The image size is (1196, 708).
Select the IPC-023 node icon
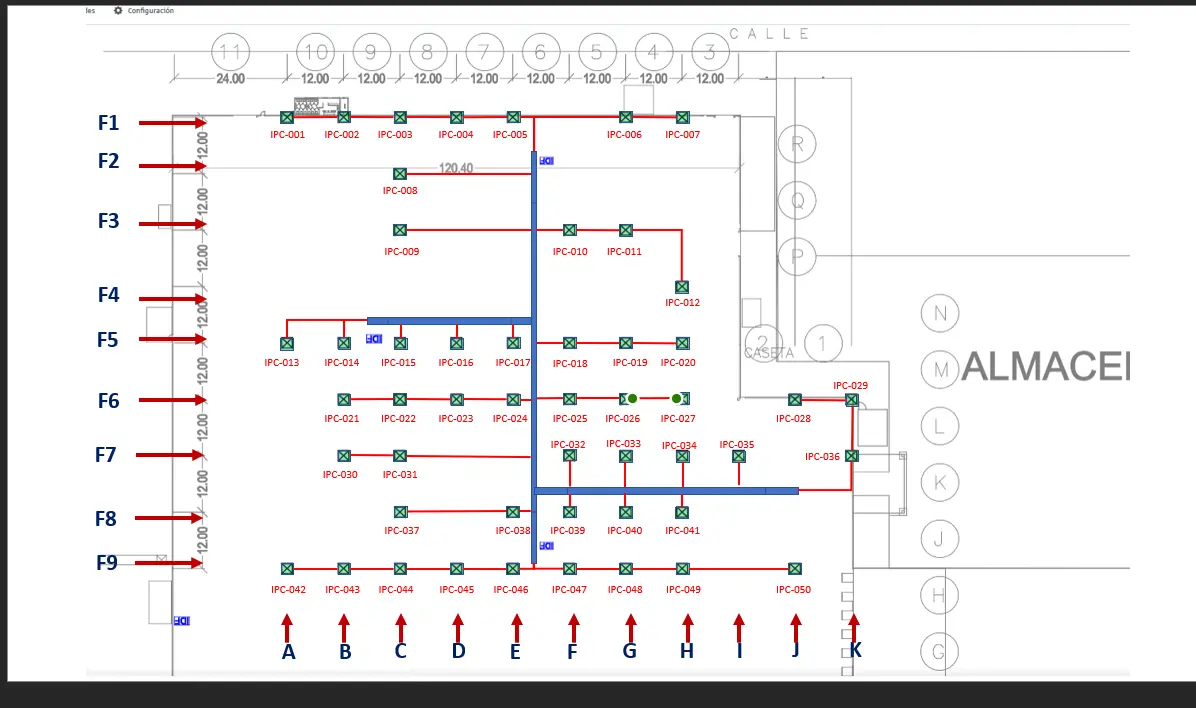457,399
